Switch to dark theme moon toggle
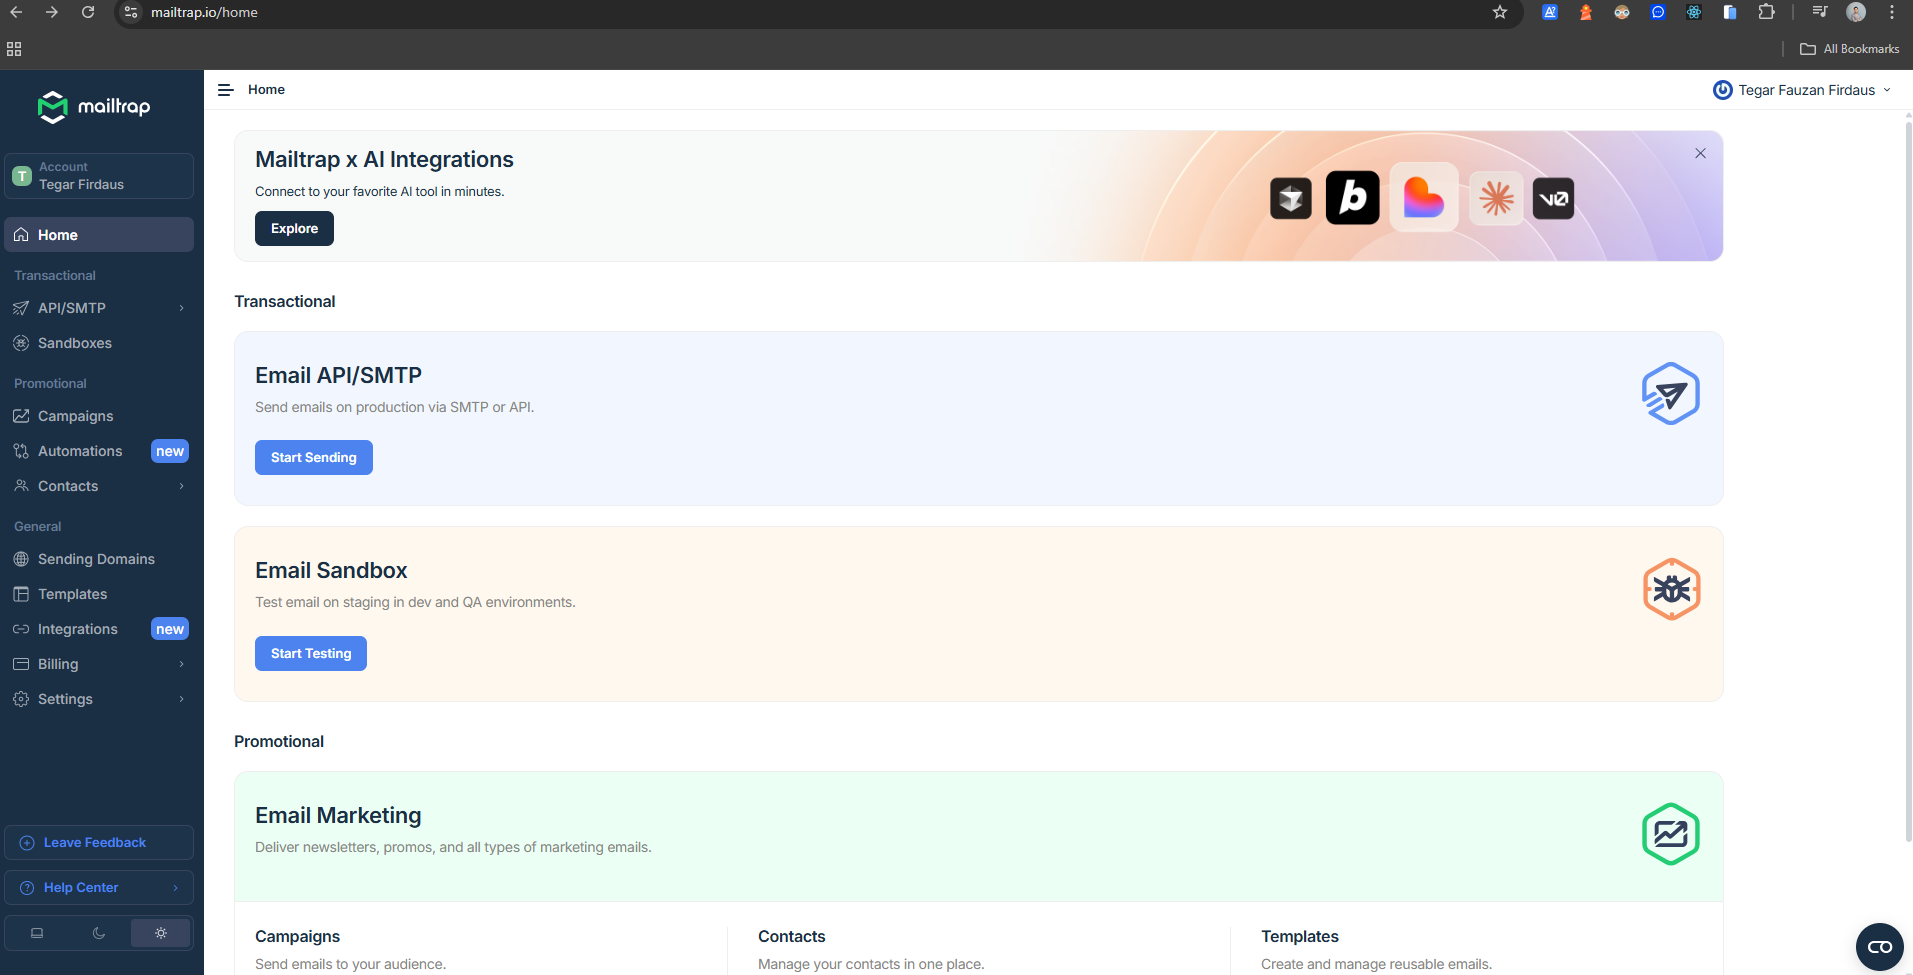Image resolution: width=1913 pixels, height=975 pixels. pyautogui.click(x=99, y=933)
